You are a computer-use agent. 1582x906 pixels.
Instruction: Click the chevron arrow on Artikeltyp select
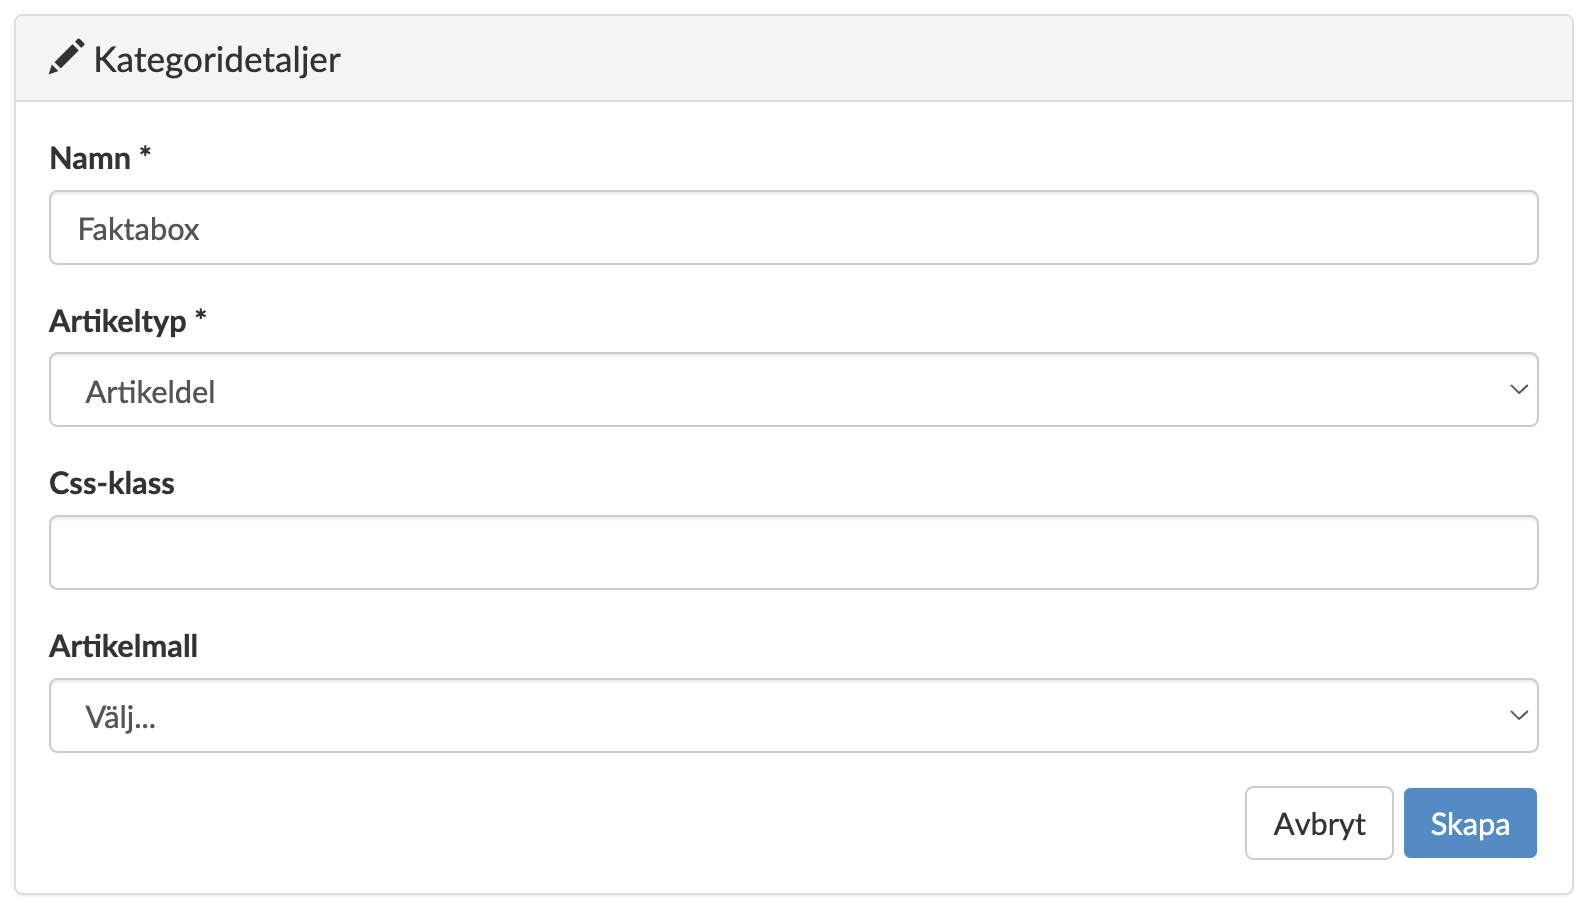coord(1518,390)
